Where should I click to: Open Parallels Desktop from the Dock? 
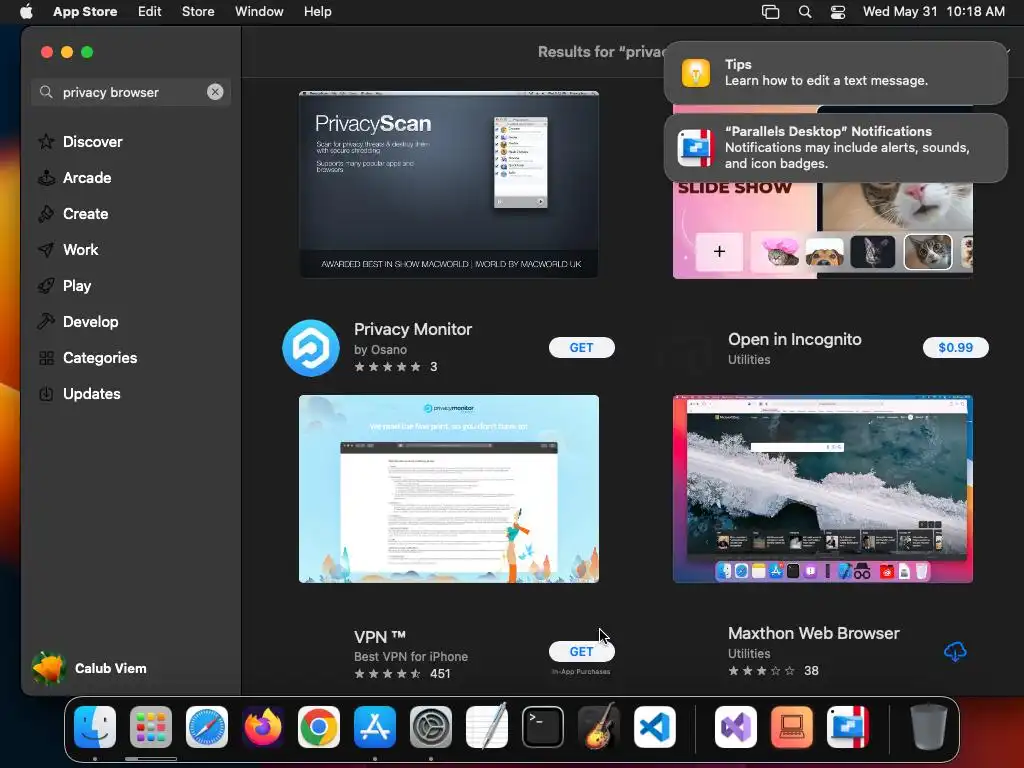(848, 727)
